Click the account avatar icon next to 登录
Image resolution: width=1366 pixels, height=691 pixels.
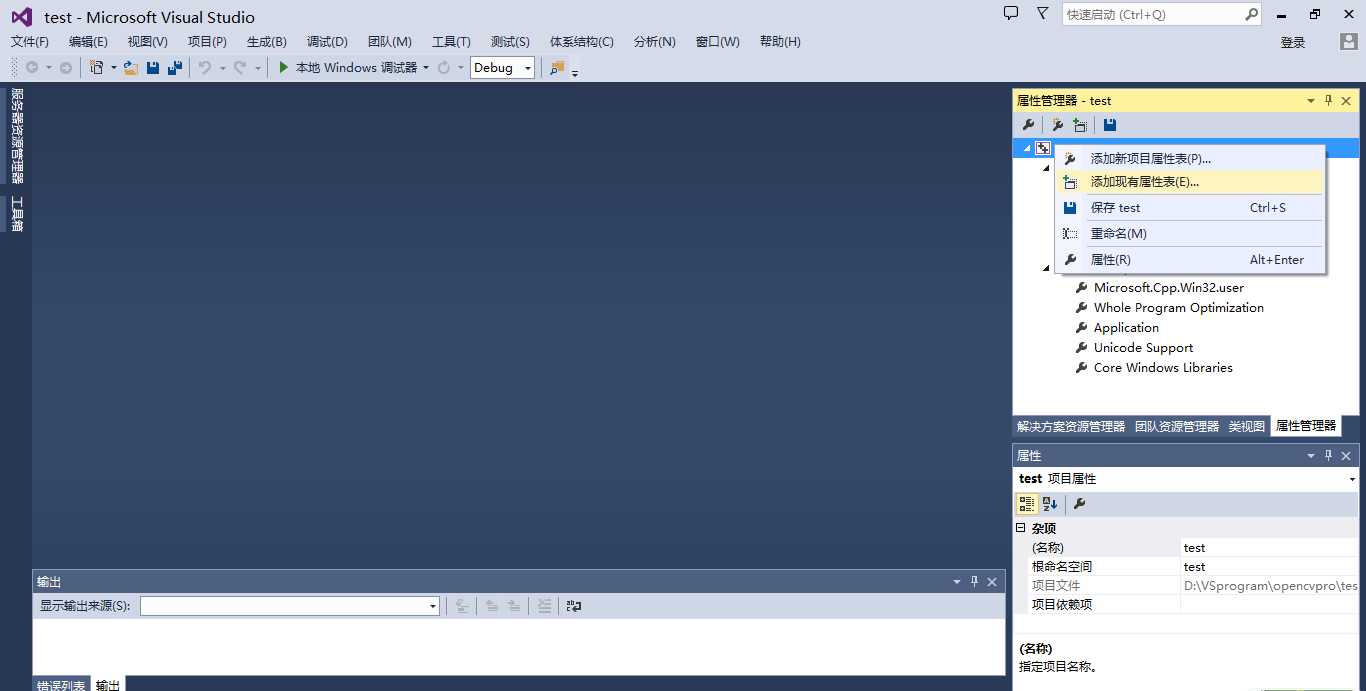pyautogui.click(x=1349, y=41)
